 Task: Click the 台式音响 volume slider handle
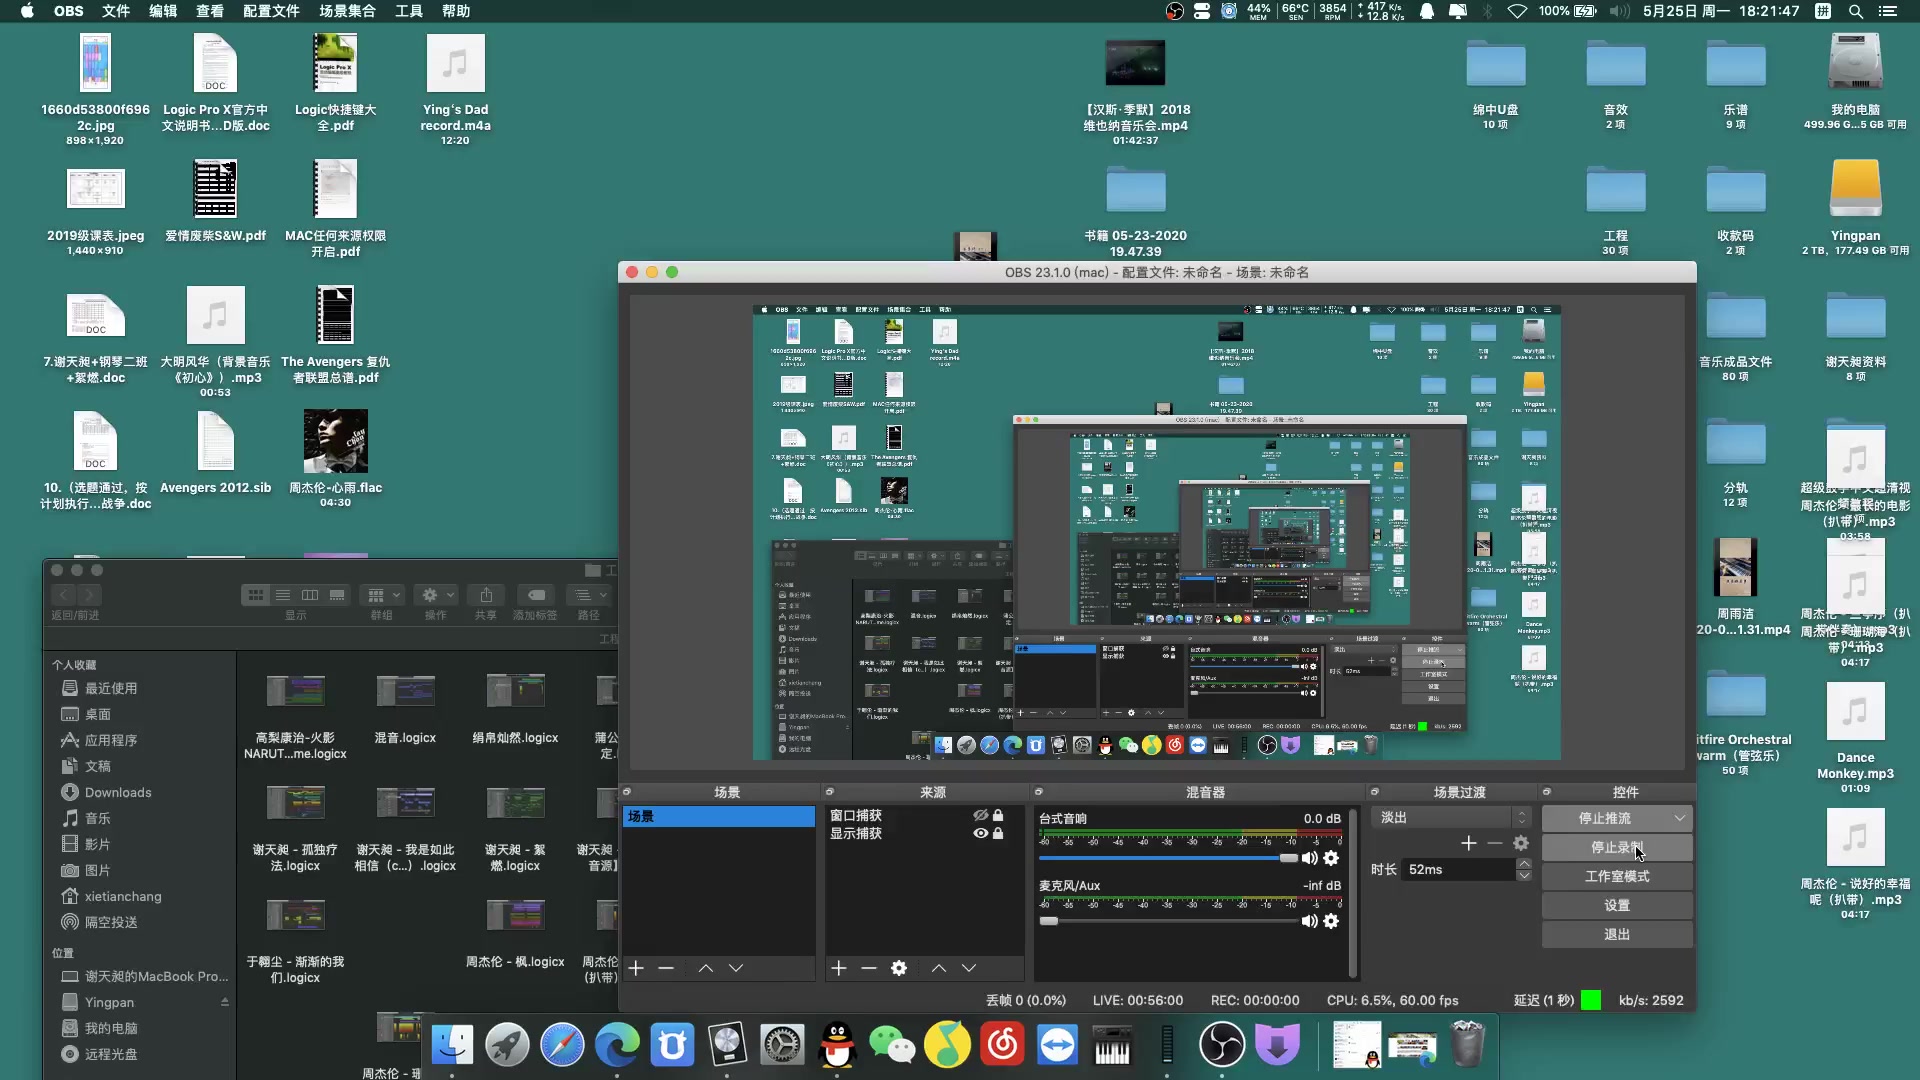(x=1288, y=858)
